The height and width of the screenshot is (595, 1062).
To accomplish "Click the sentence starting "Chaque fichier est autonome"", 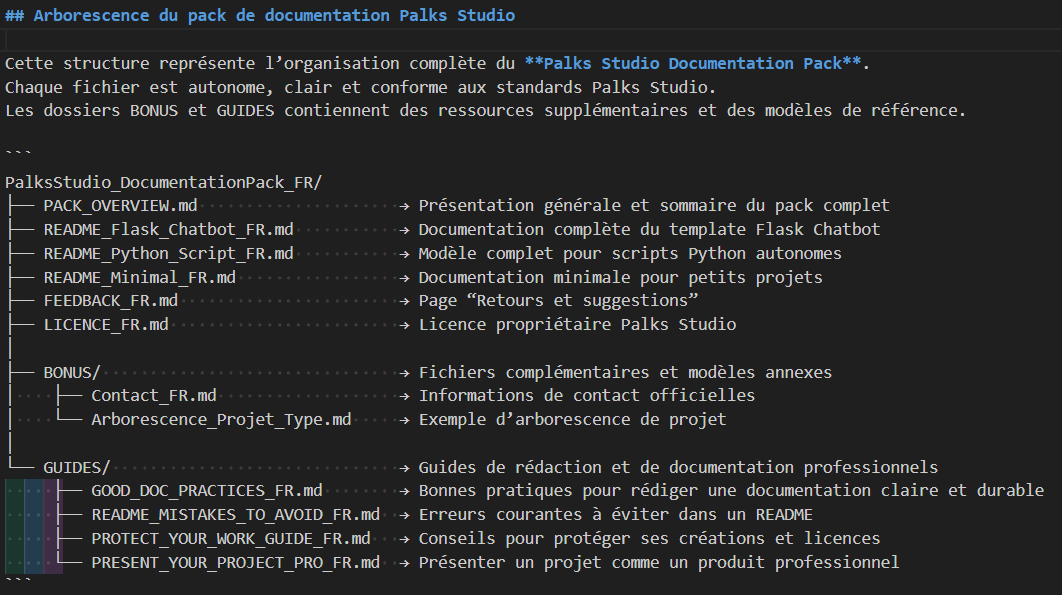I will 362,87.
